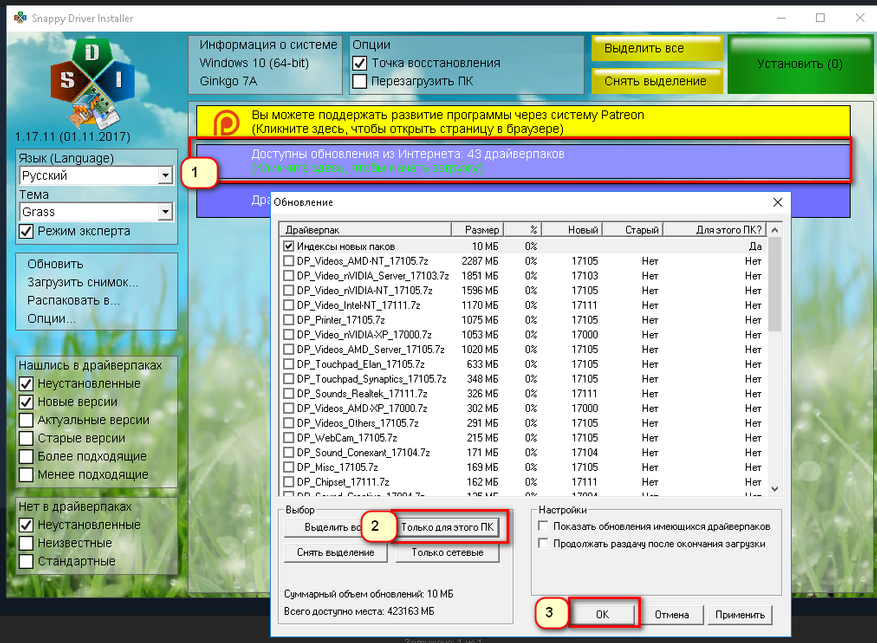The image size is (877, 643).
Task: Click Только для этого ПК button
Action: 447,527
